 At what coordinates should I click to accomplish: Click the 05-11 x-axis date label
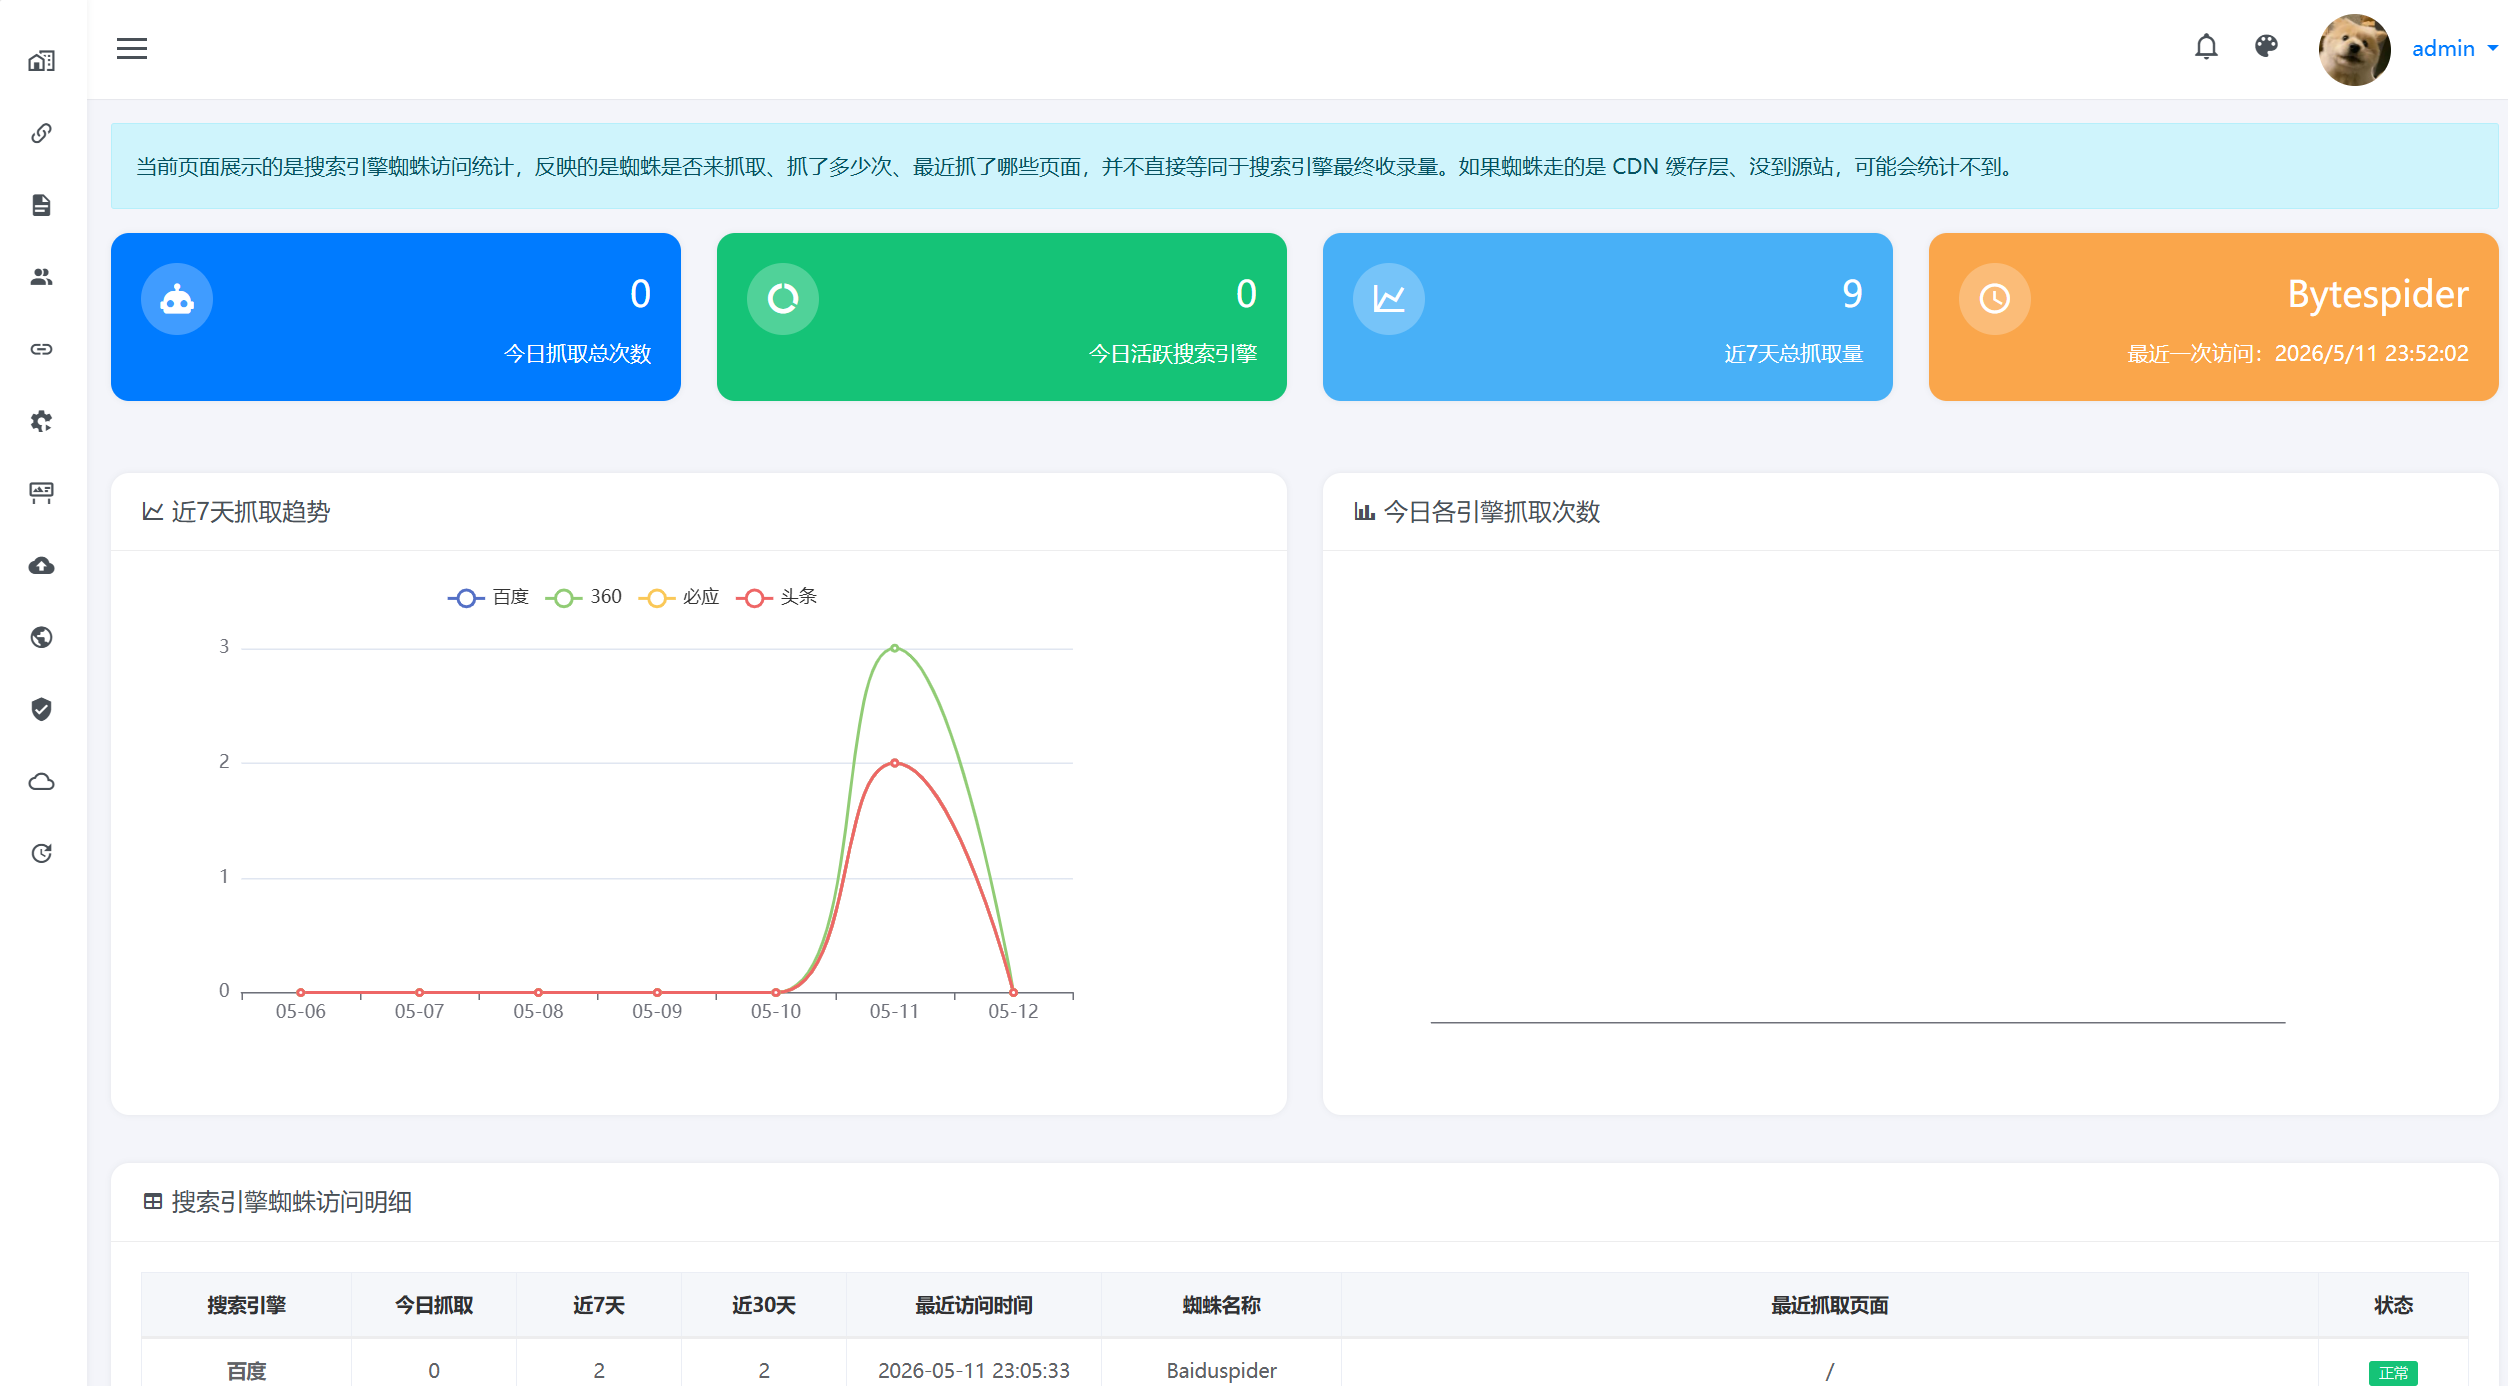click(x=894, y=1011)
